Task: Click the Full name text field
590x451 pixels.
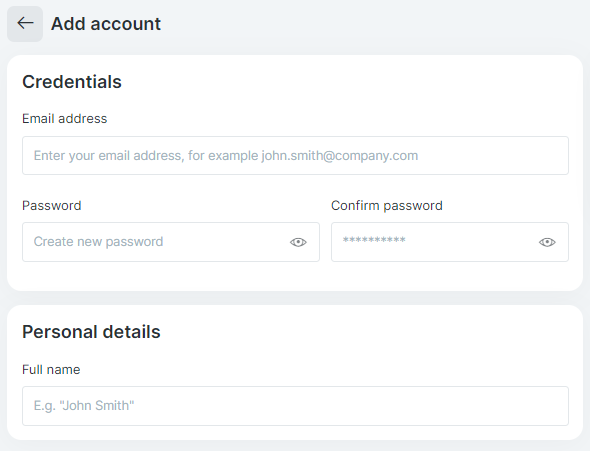Action: pos(295,406)
